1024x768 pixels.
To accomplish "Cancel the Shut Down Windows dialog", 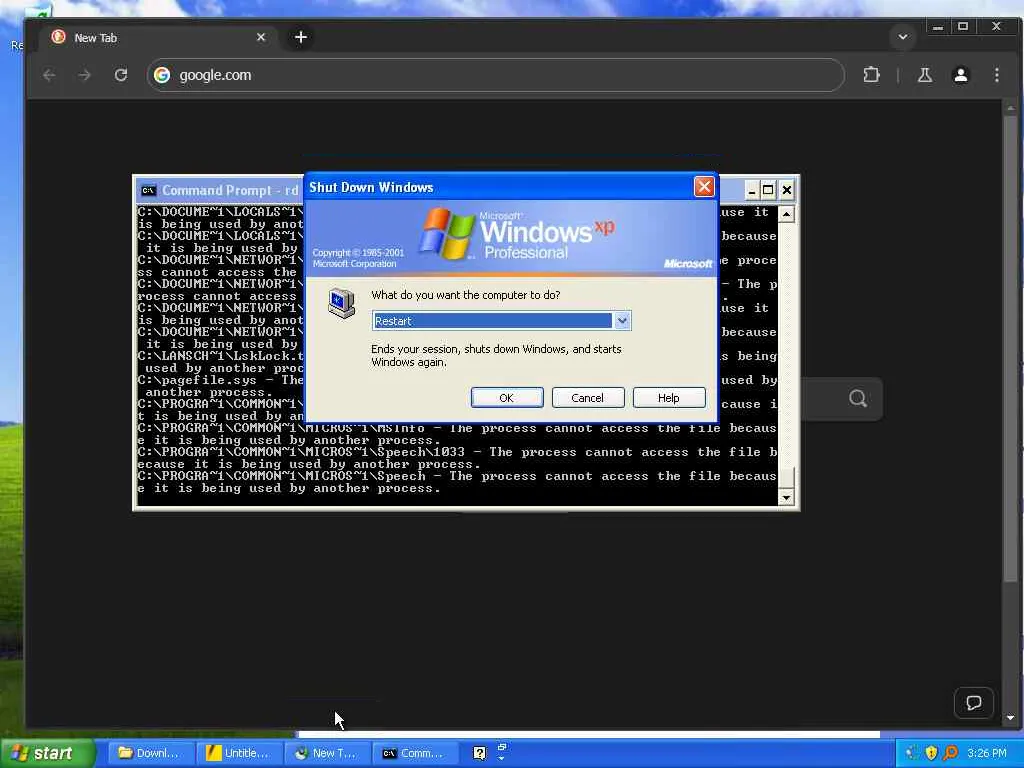I will click(588, 398).
